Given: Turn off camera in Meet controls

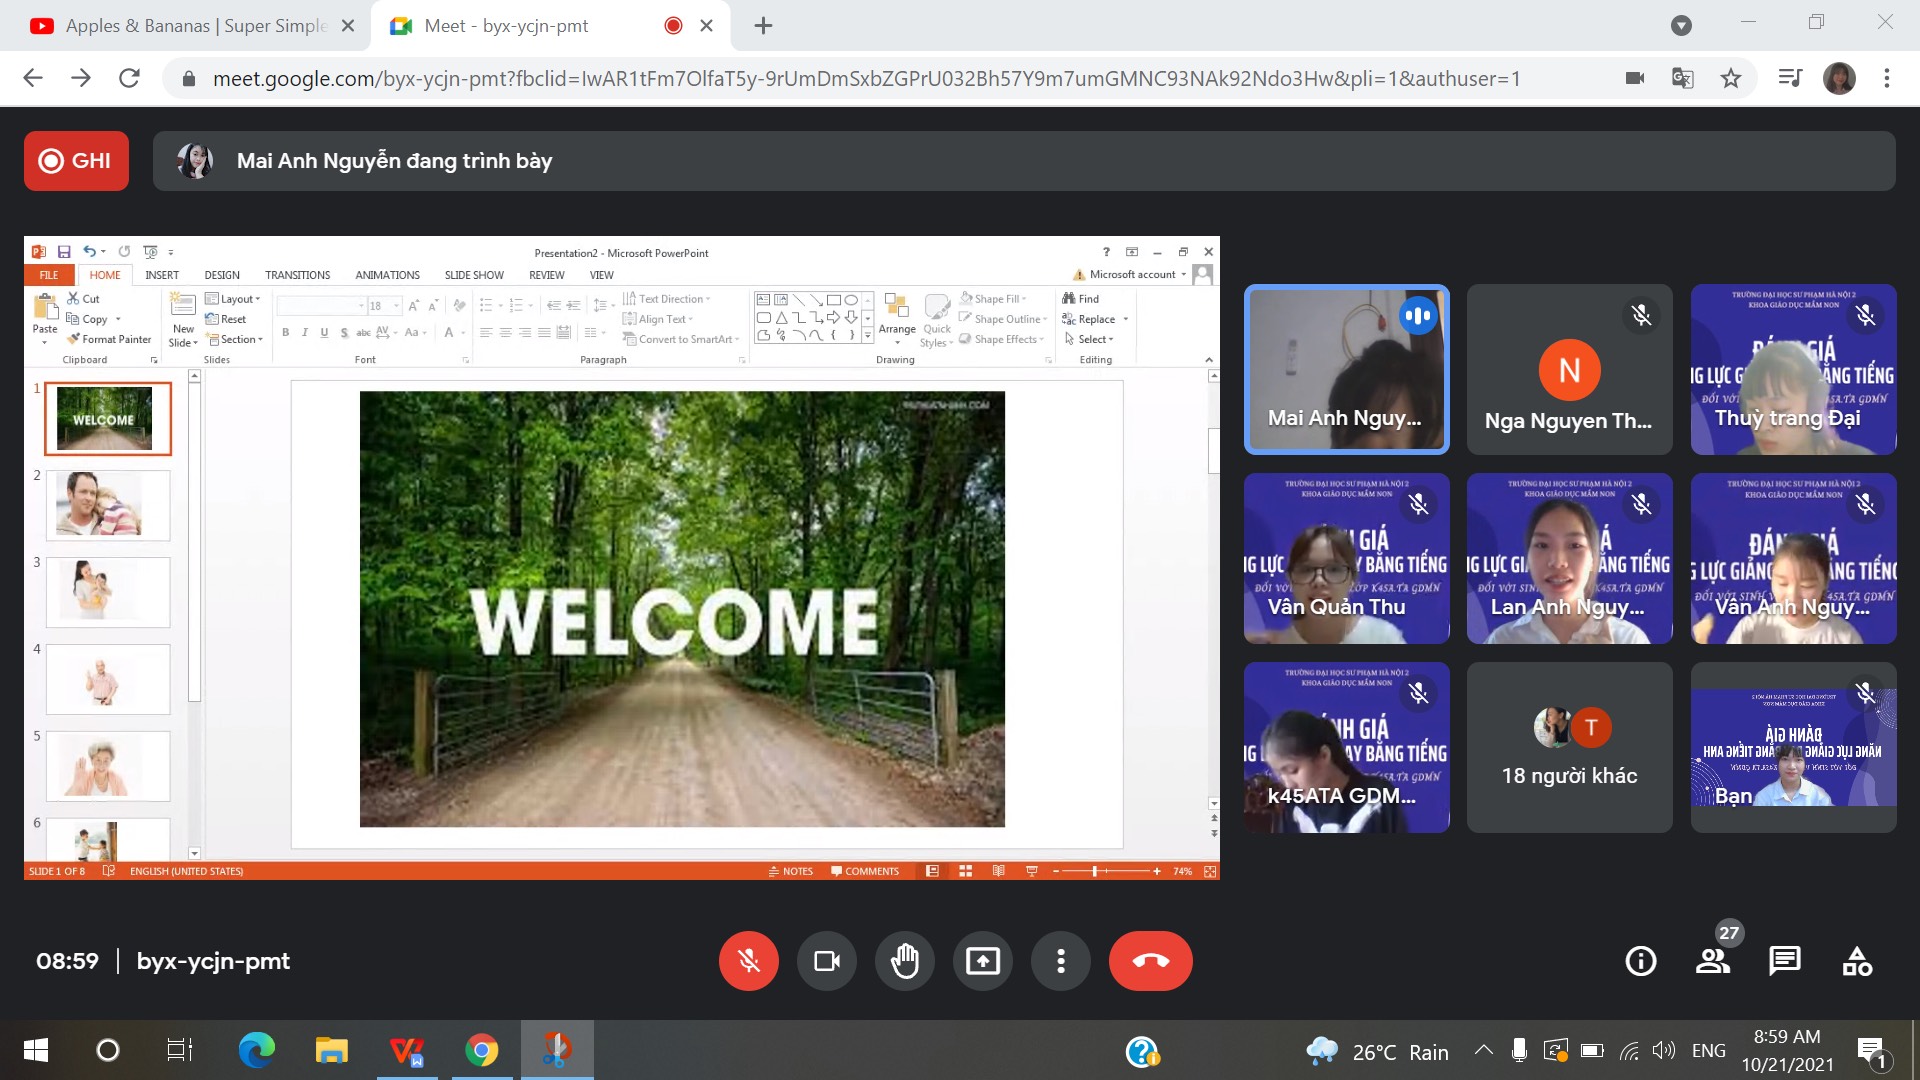Looking at the screenshot, I should pyautogui.click(x=826, y=961).
